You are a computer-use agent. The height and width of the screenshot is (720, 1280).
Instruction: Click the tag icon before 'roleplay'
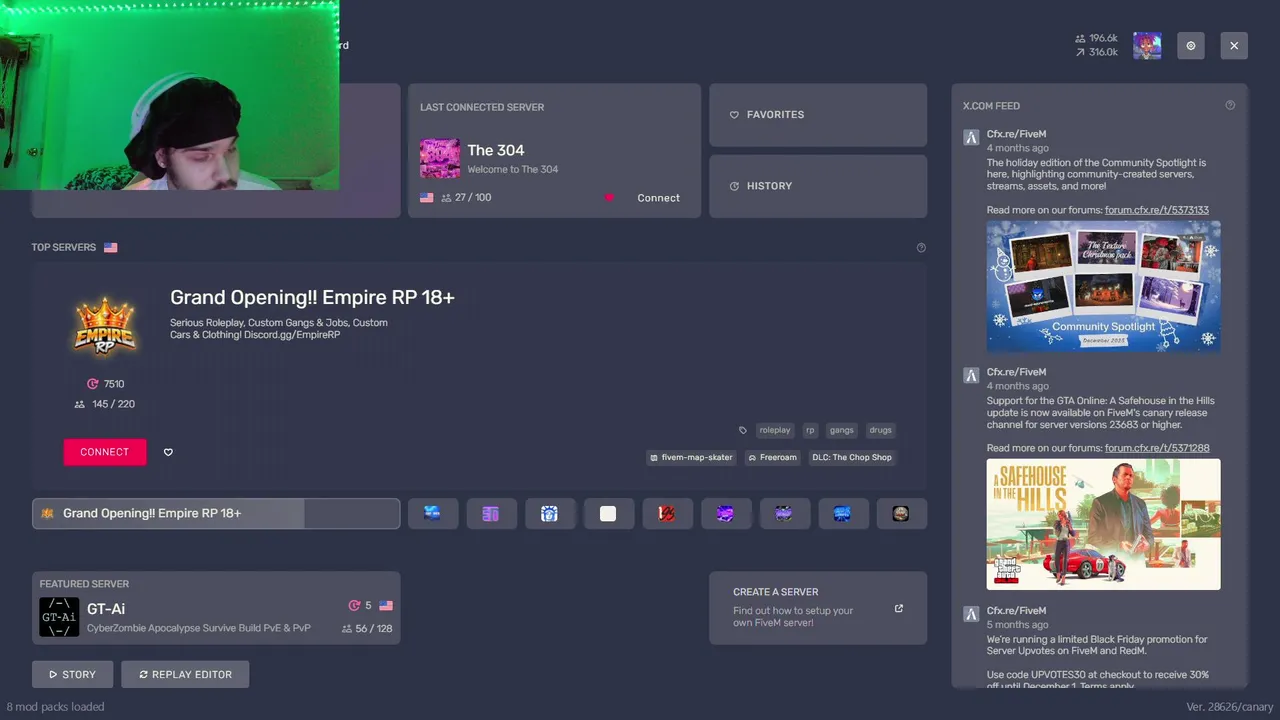coord(742,430)
